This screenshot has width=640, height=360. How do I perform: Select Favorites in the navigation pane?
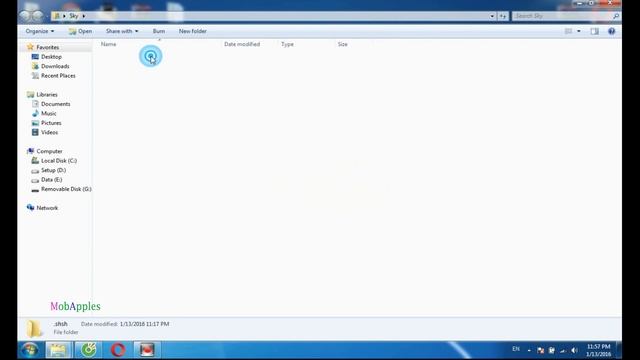pos(47,47)
